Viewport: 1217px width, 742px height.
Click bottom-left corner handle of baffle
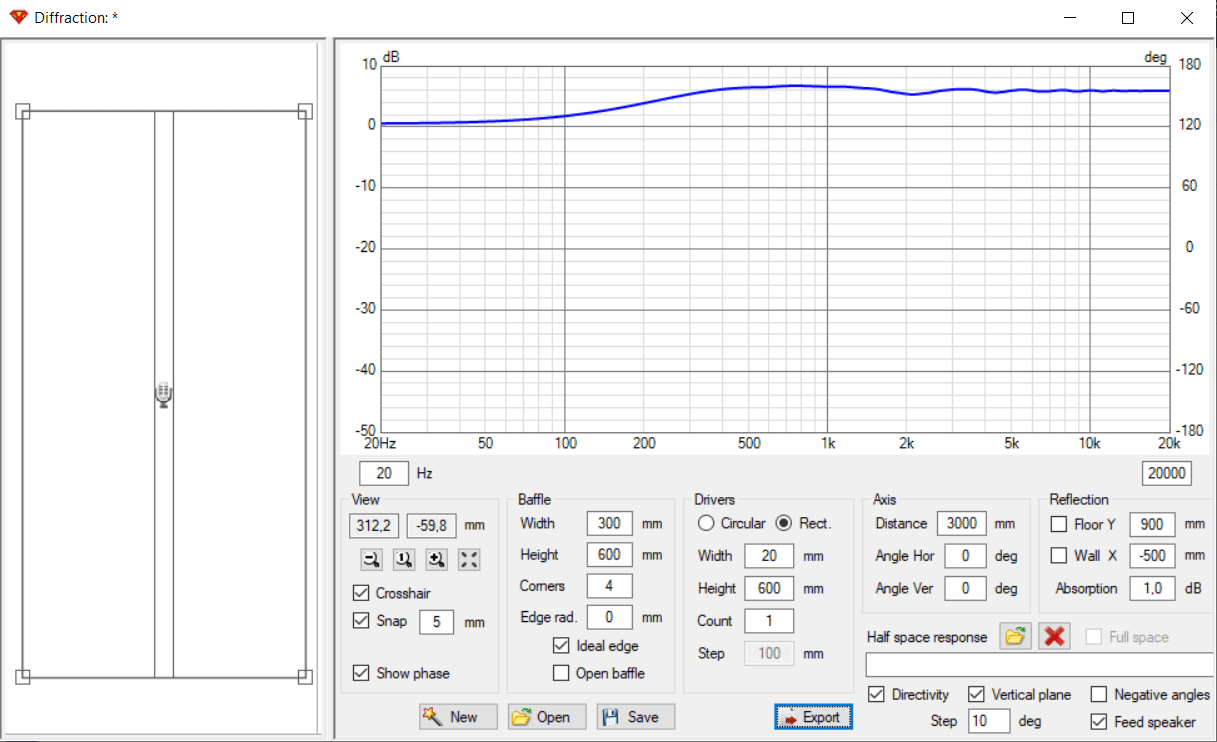pos(23,677)
